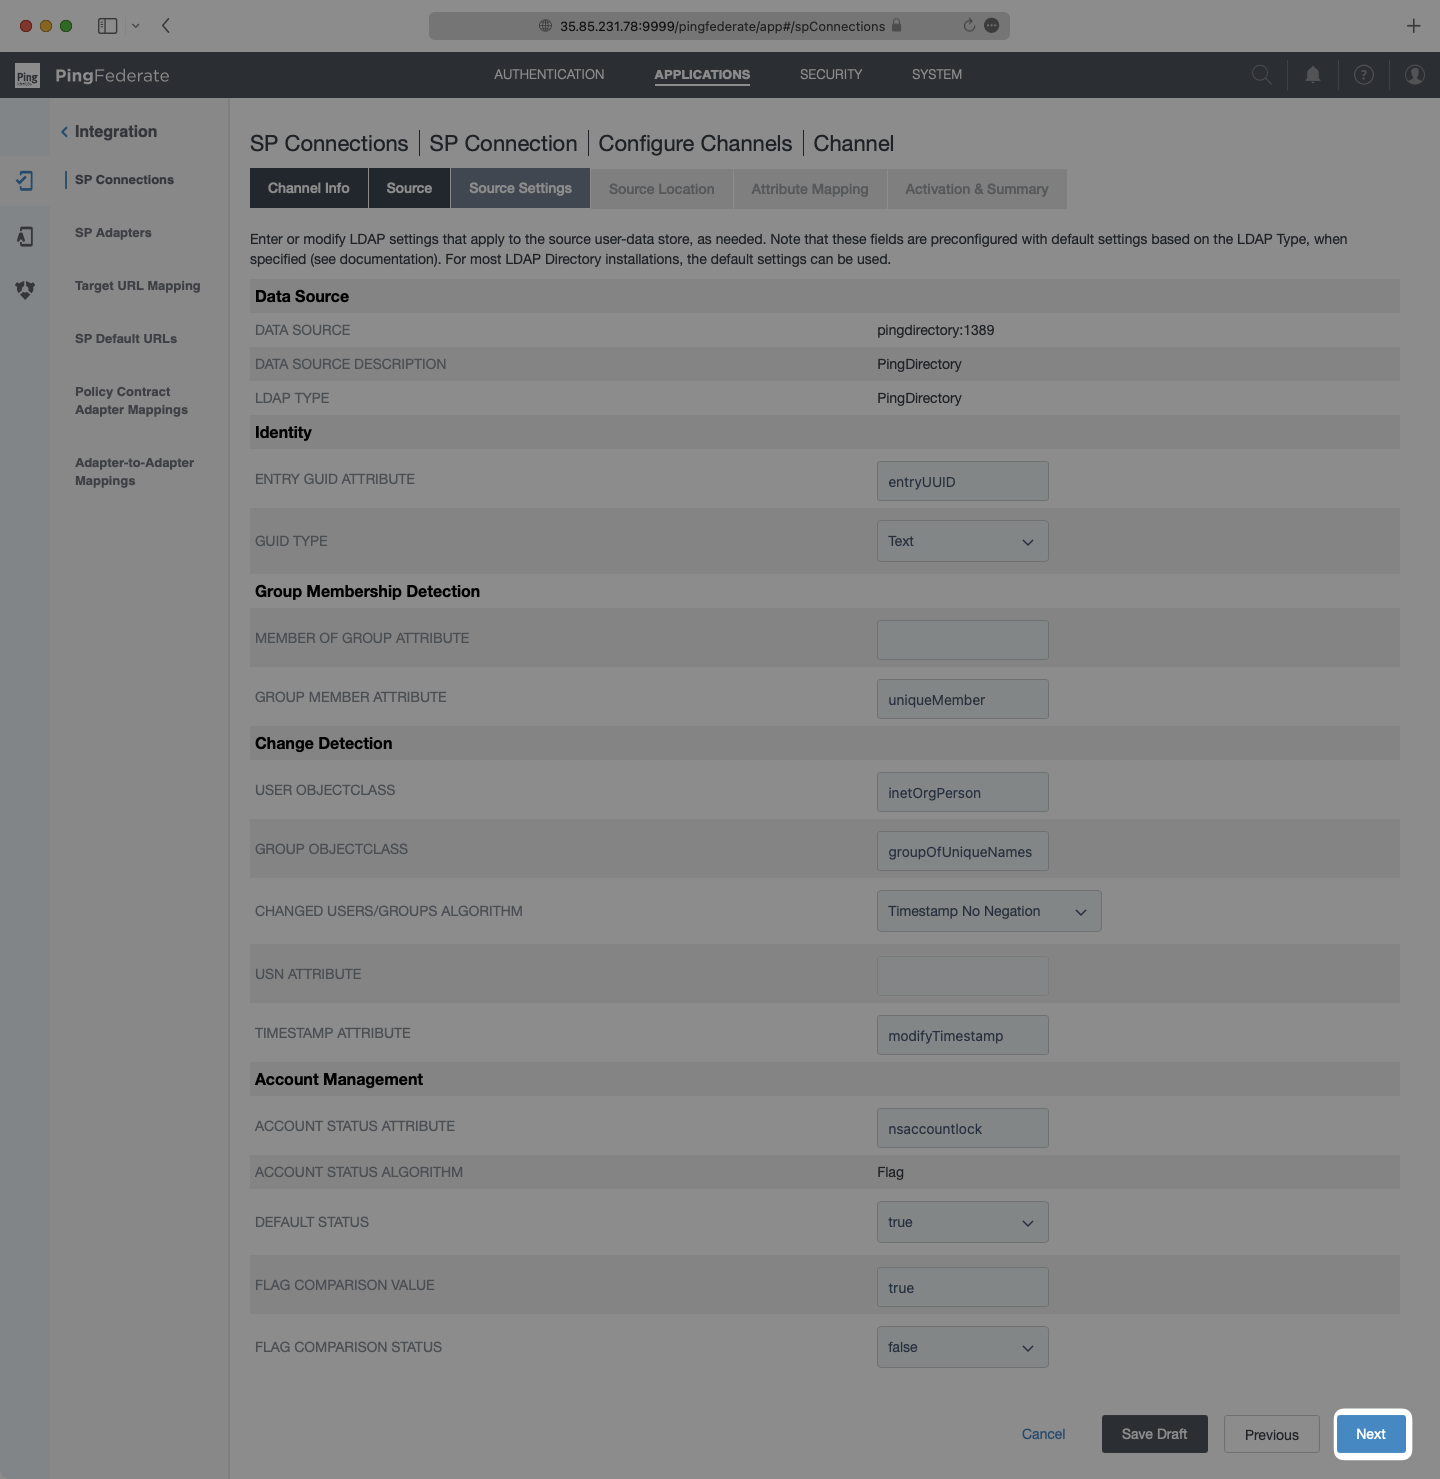The height and width of the screenshot is (1479, 1440).
Task: Click the PingFederate logo icon
Action: click(27, 75)
